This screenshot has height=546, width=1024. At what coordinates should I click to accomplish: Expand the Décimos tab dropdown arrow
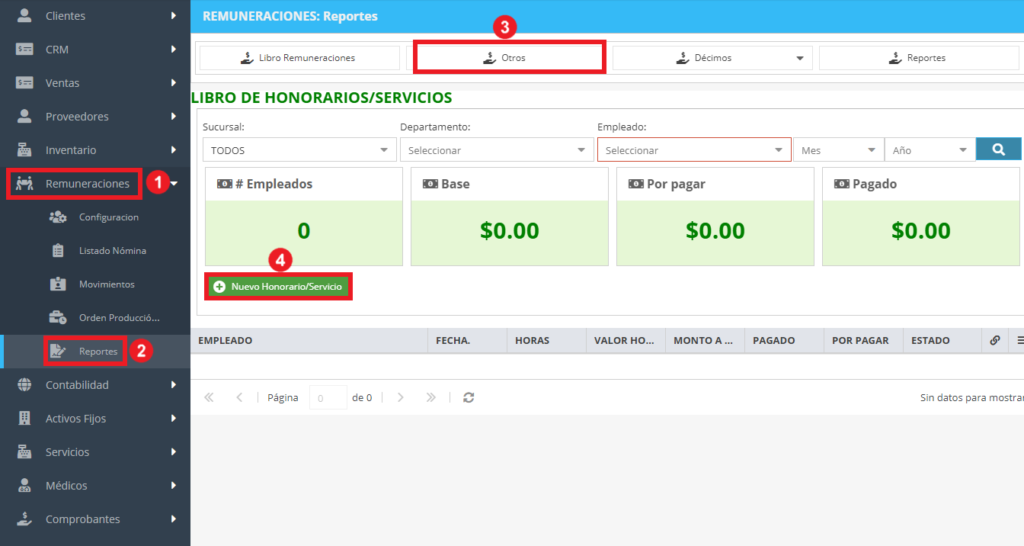(799, 58)
